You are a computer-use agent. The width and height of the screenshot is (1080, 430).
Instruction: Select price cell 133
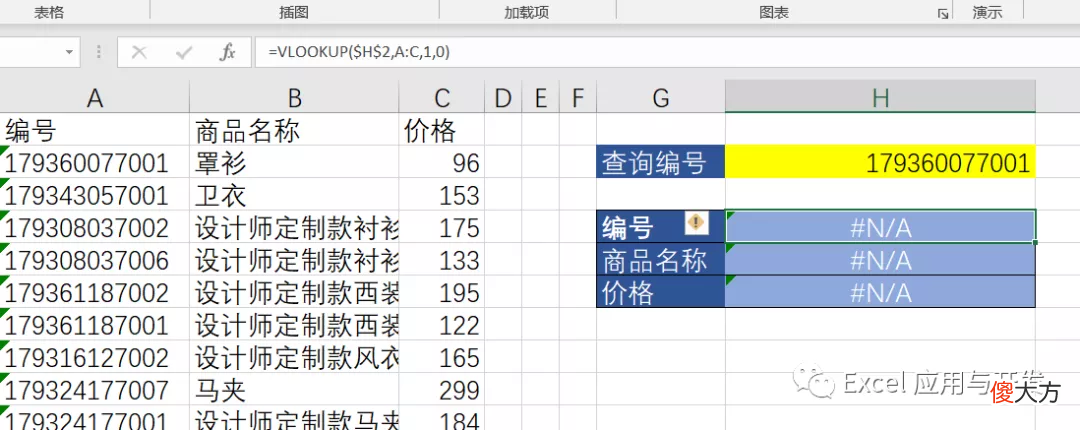tap(442, 260)
